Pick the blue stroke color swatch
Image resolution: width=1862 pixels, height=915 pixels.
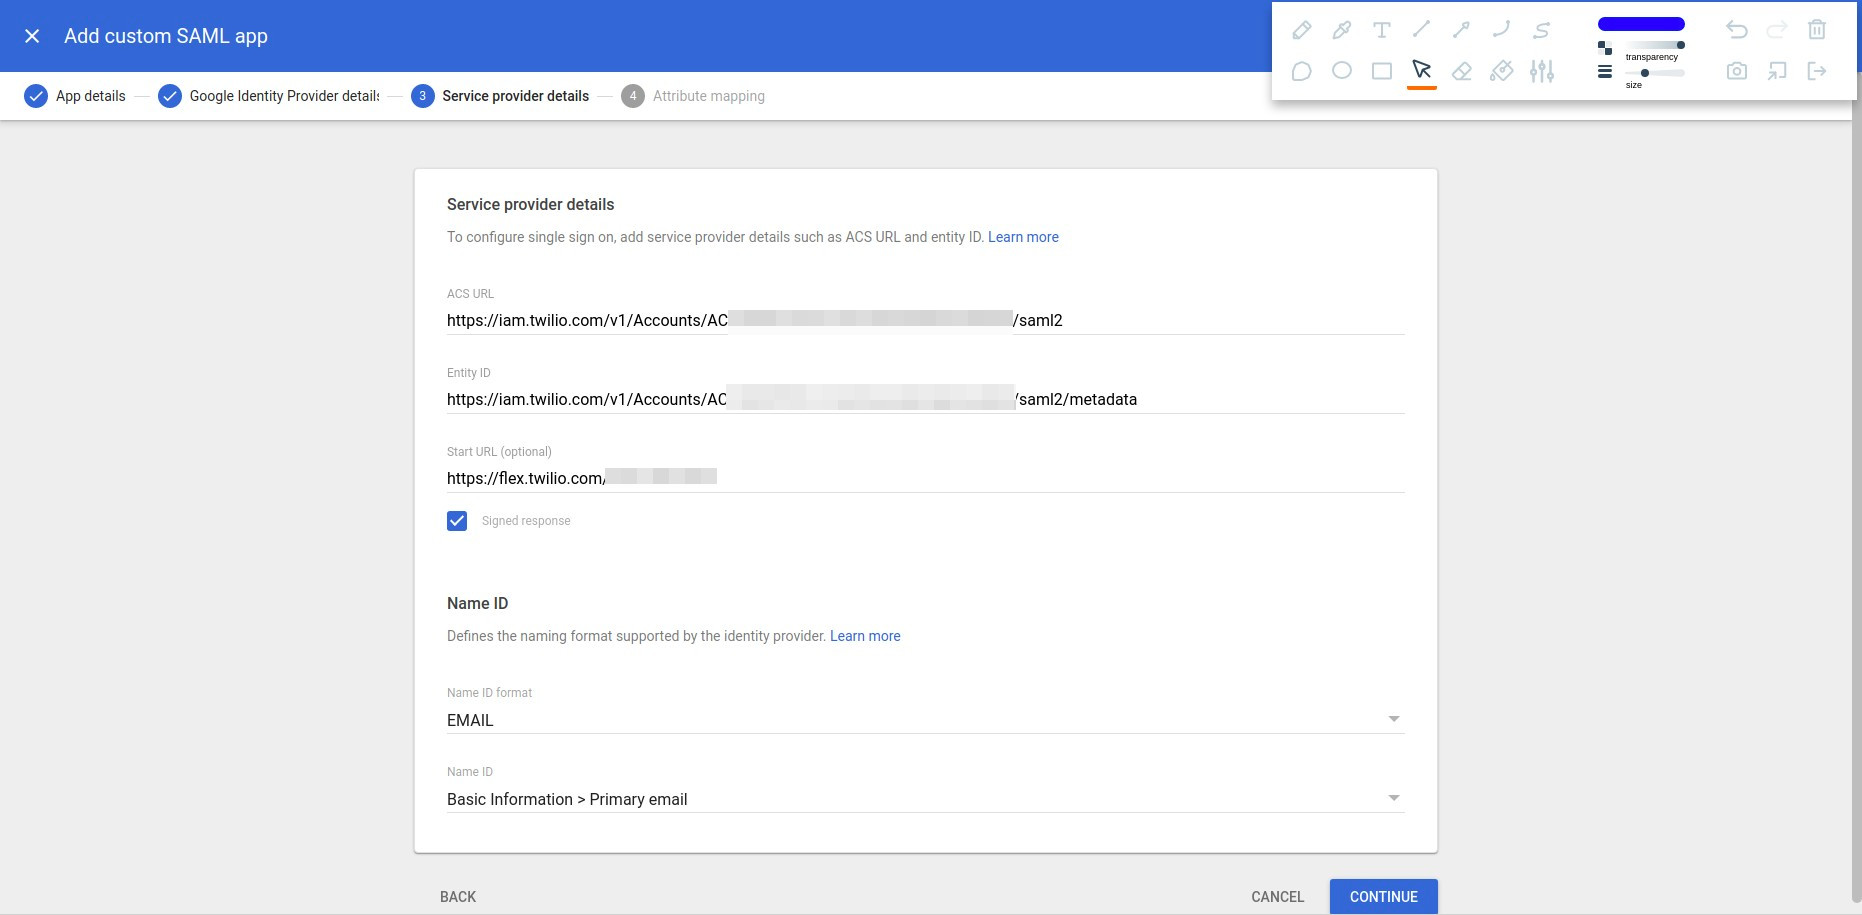[1641, 24]
